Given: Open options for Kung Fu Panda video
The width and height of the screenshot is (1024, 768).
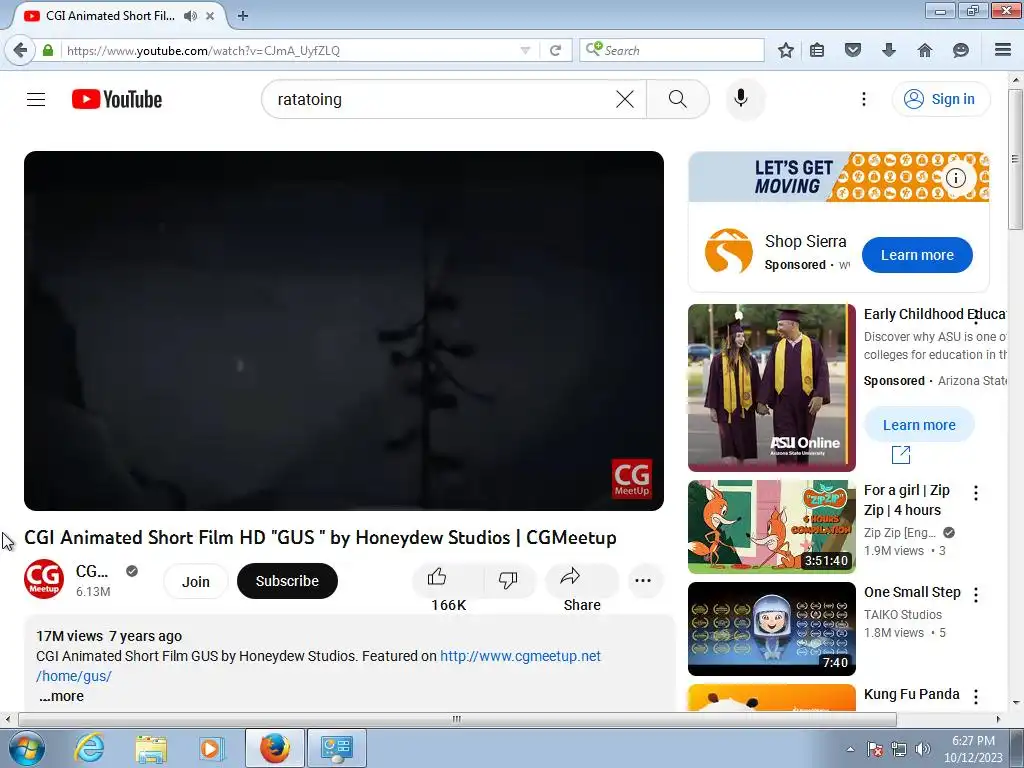Looking at the screenshot, I should (x=976, y=697).
